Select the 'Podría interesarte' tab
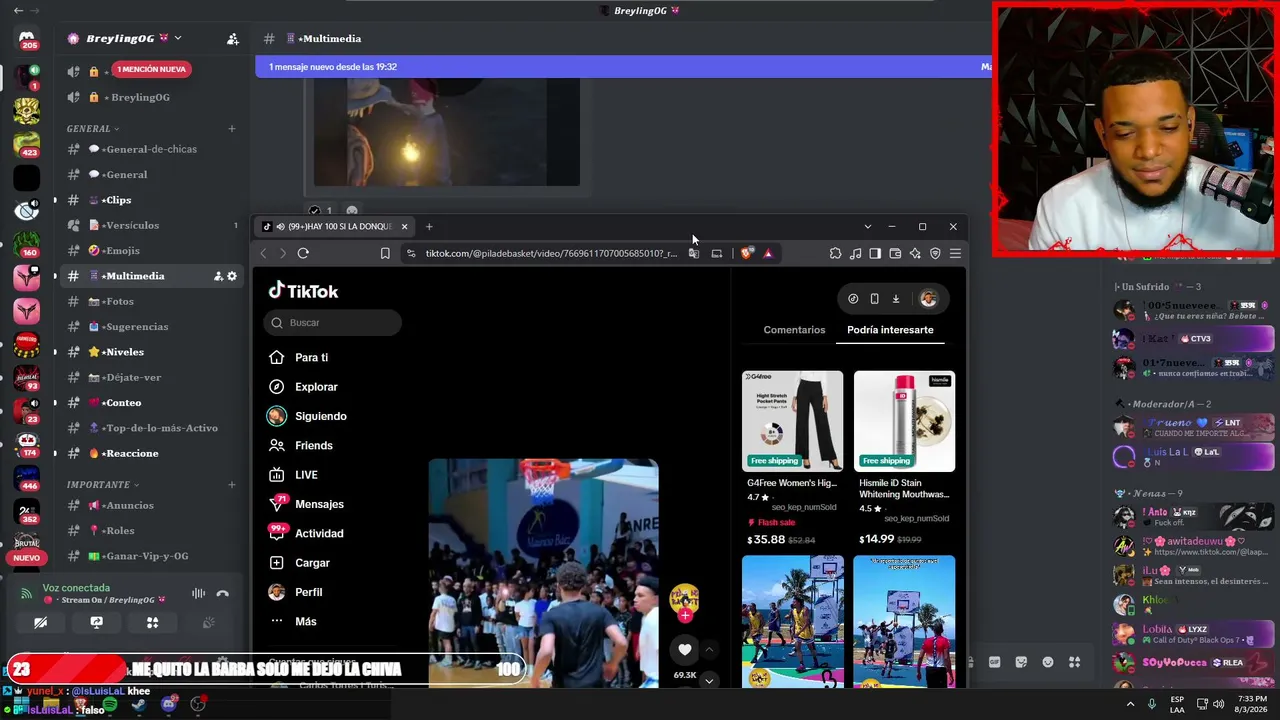 pyautogui.click(x=890, y=330)
